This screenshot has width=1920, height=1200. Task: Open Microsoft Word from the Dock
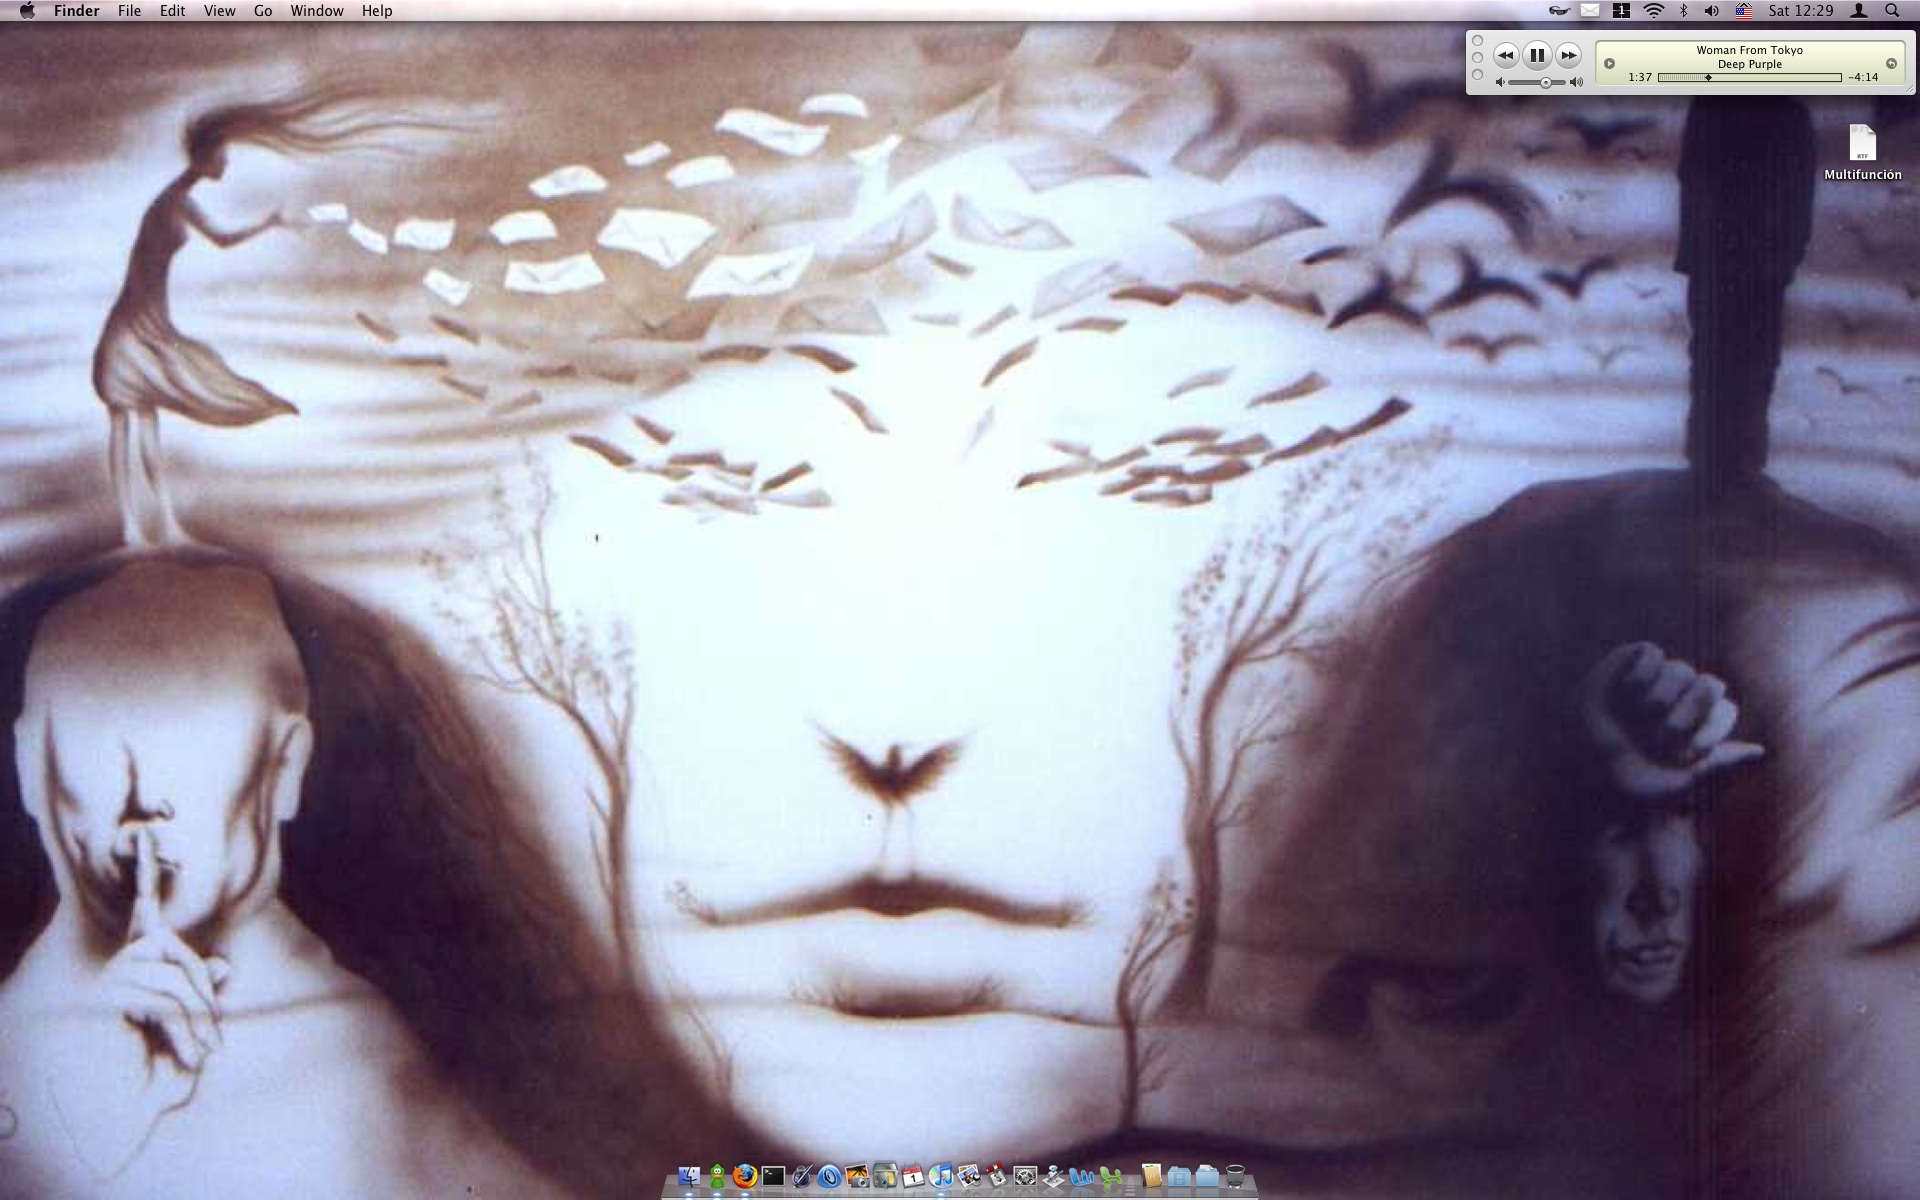(1081, 1177)
